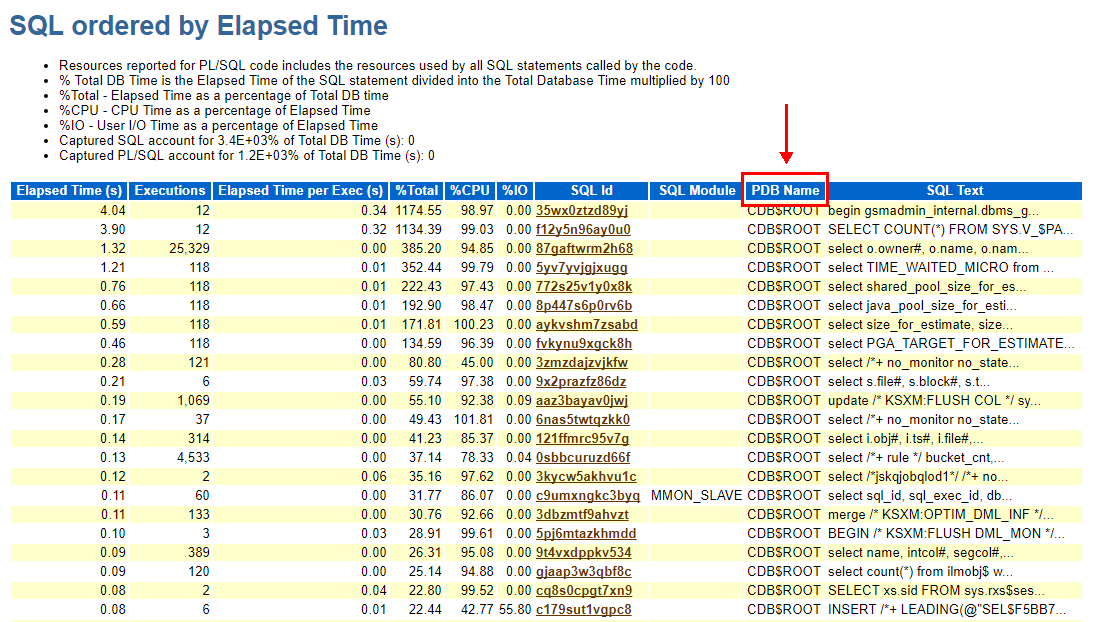This screenshot has height=622, width=1119.
Task: Select the 100.23 %CPU value
Action: click(x=474, y=325)
